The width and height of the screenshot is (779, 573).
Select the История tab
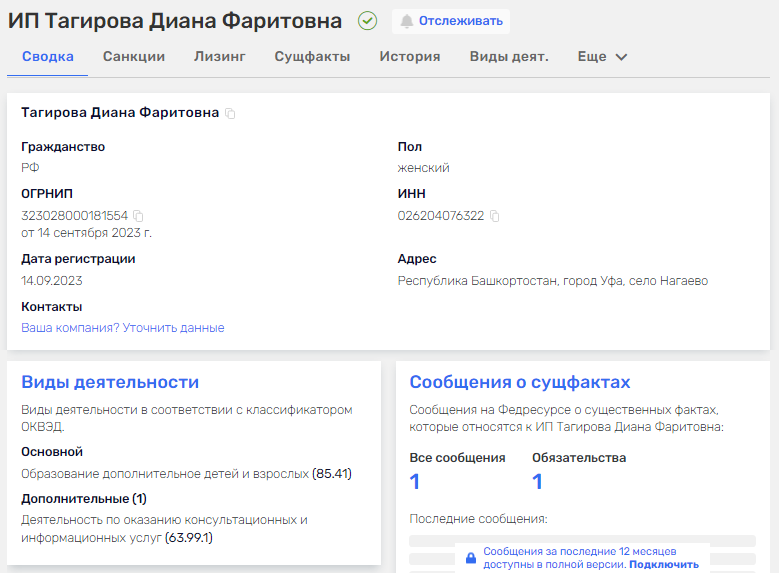pyautogui.click(x=410, y=57)
